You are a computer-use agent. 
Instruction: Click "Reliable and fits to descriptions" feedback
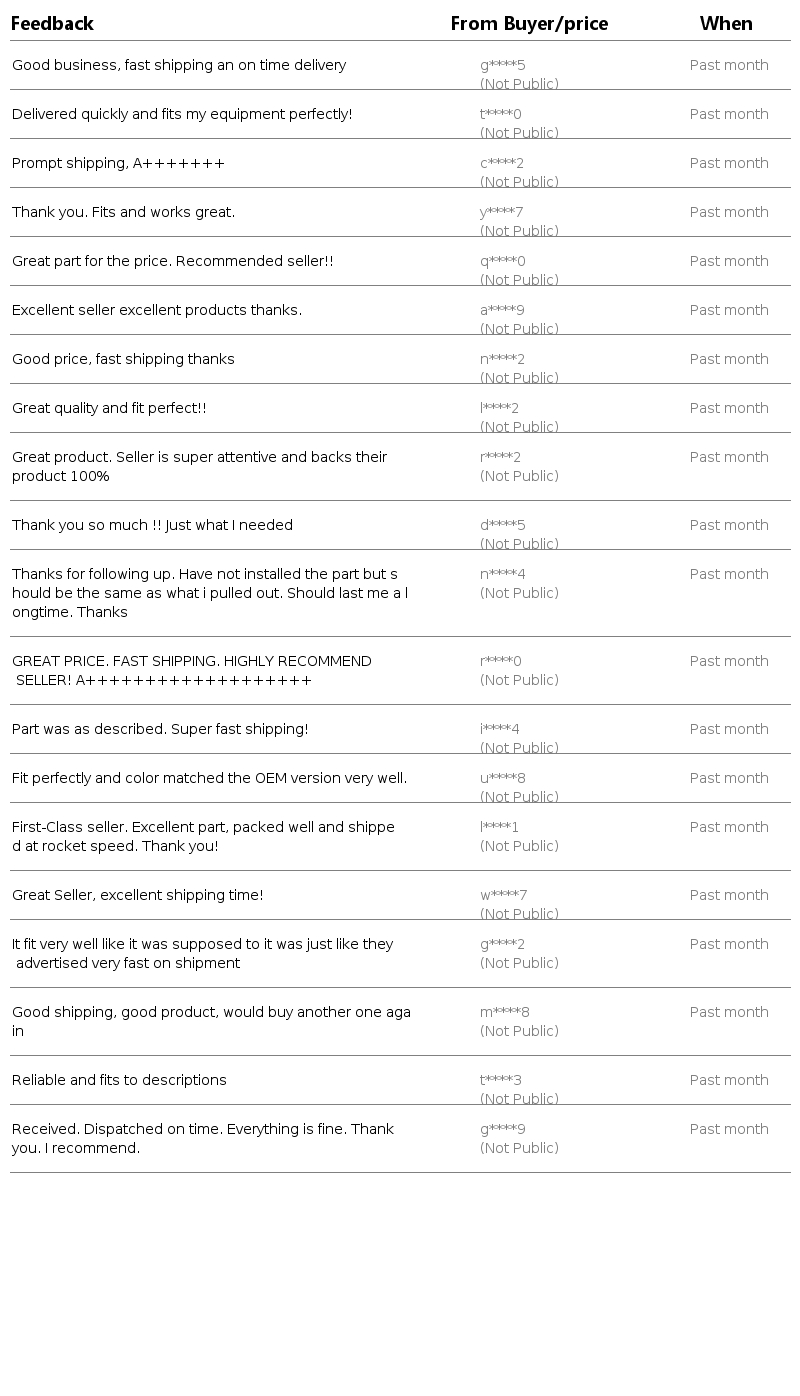pos(119,1081)
